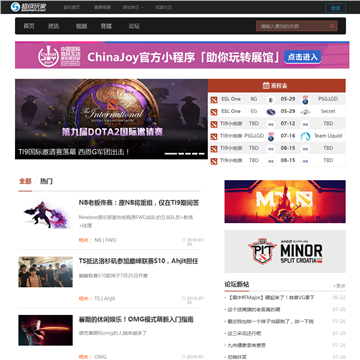360x360 pixels.
Task: Switch to the 热门 news tab
Action: click(46, 181)
